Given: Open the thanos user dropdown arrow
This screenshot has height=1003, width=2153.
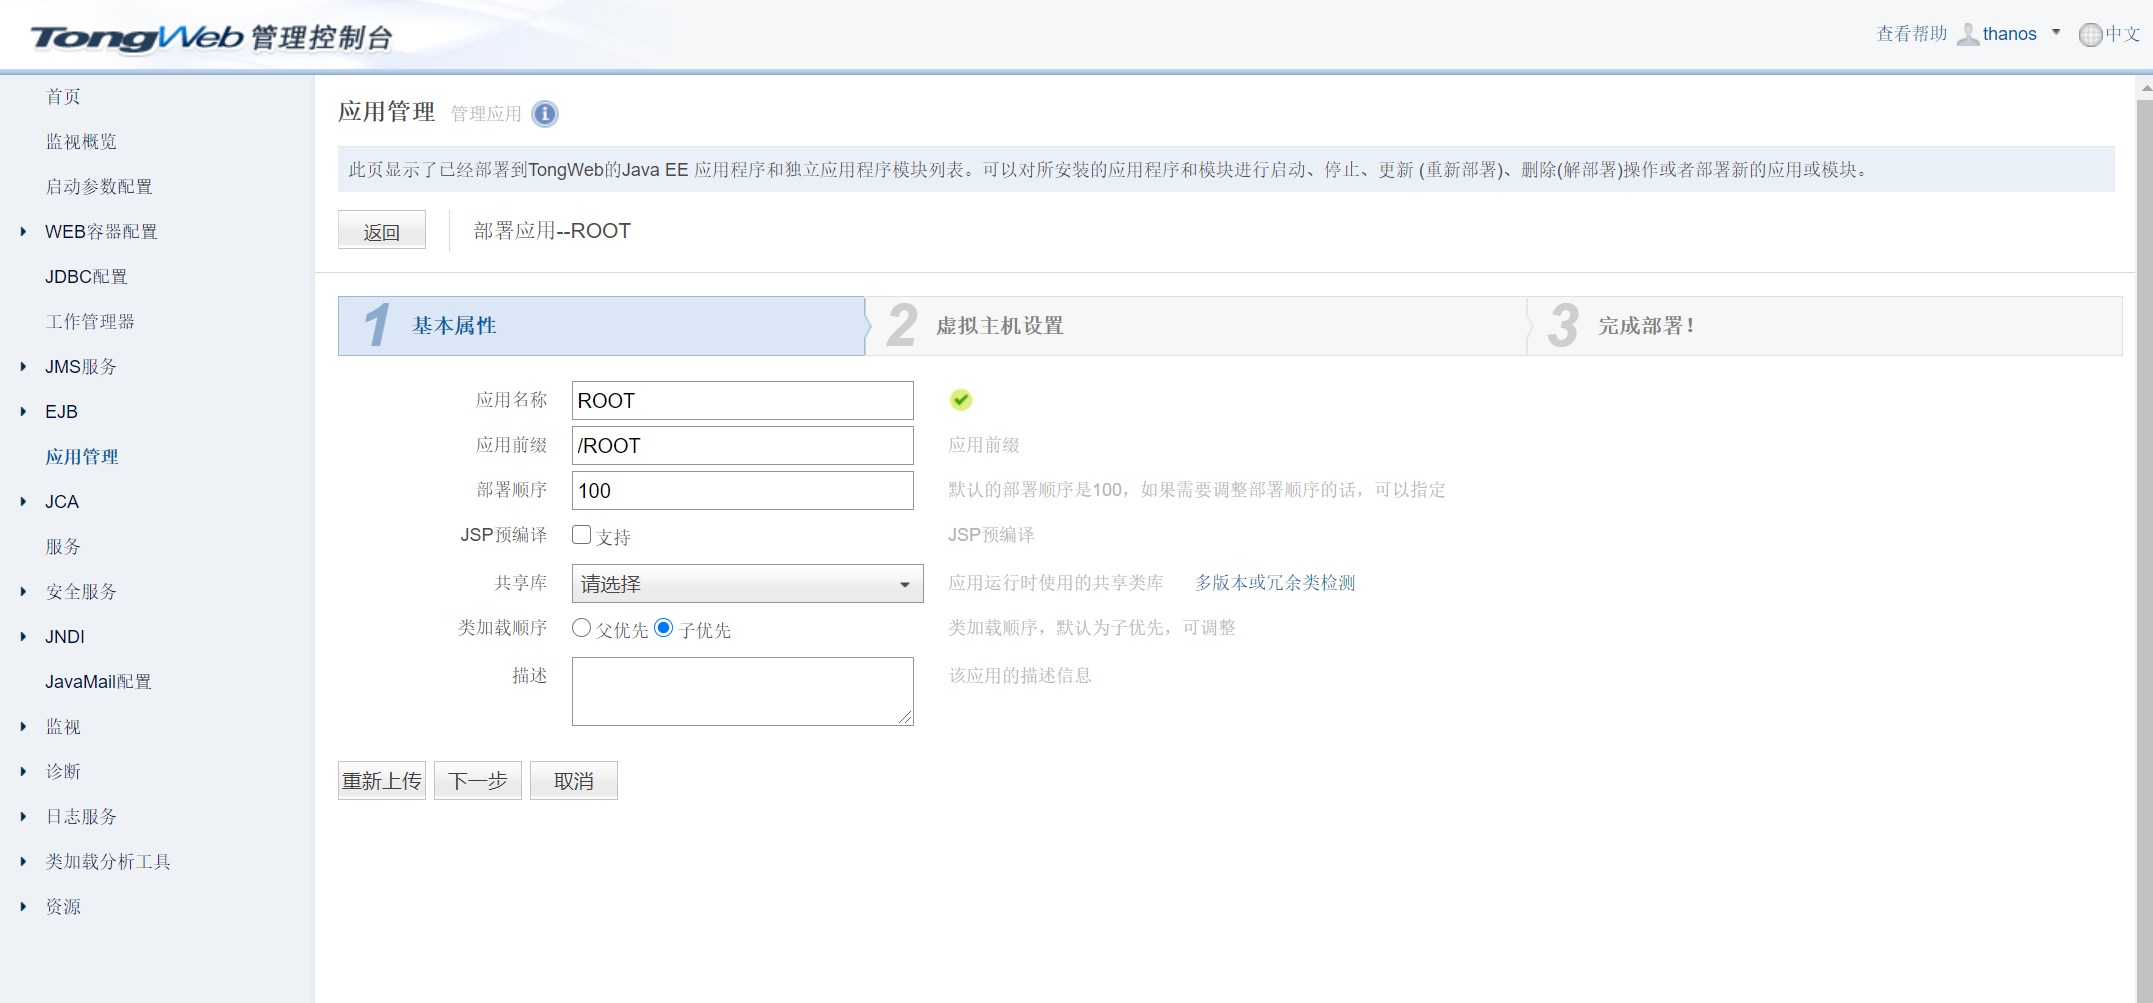Looking at the screenshot, I should coord(2056,33).
